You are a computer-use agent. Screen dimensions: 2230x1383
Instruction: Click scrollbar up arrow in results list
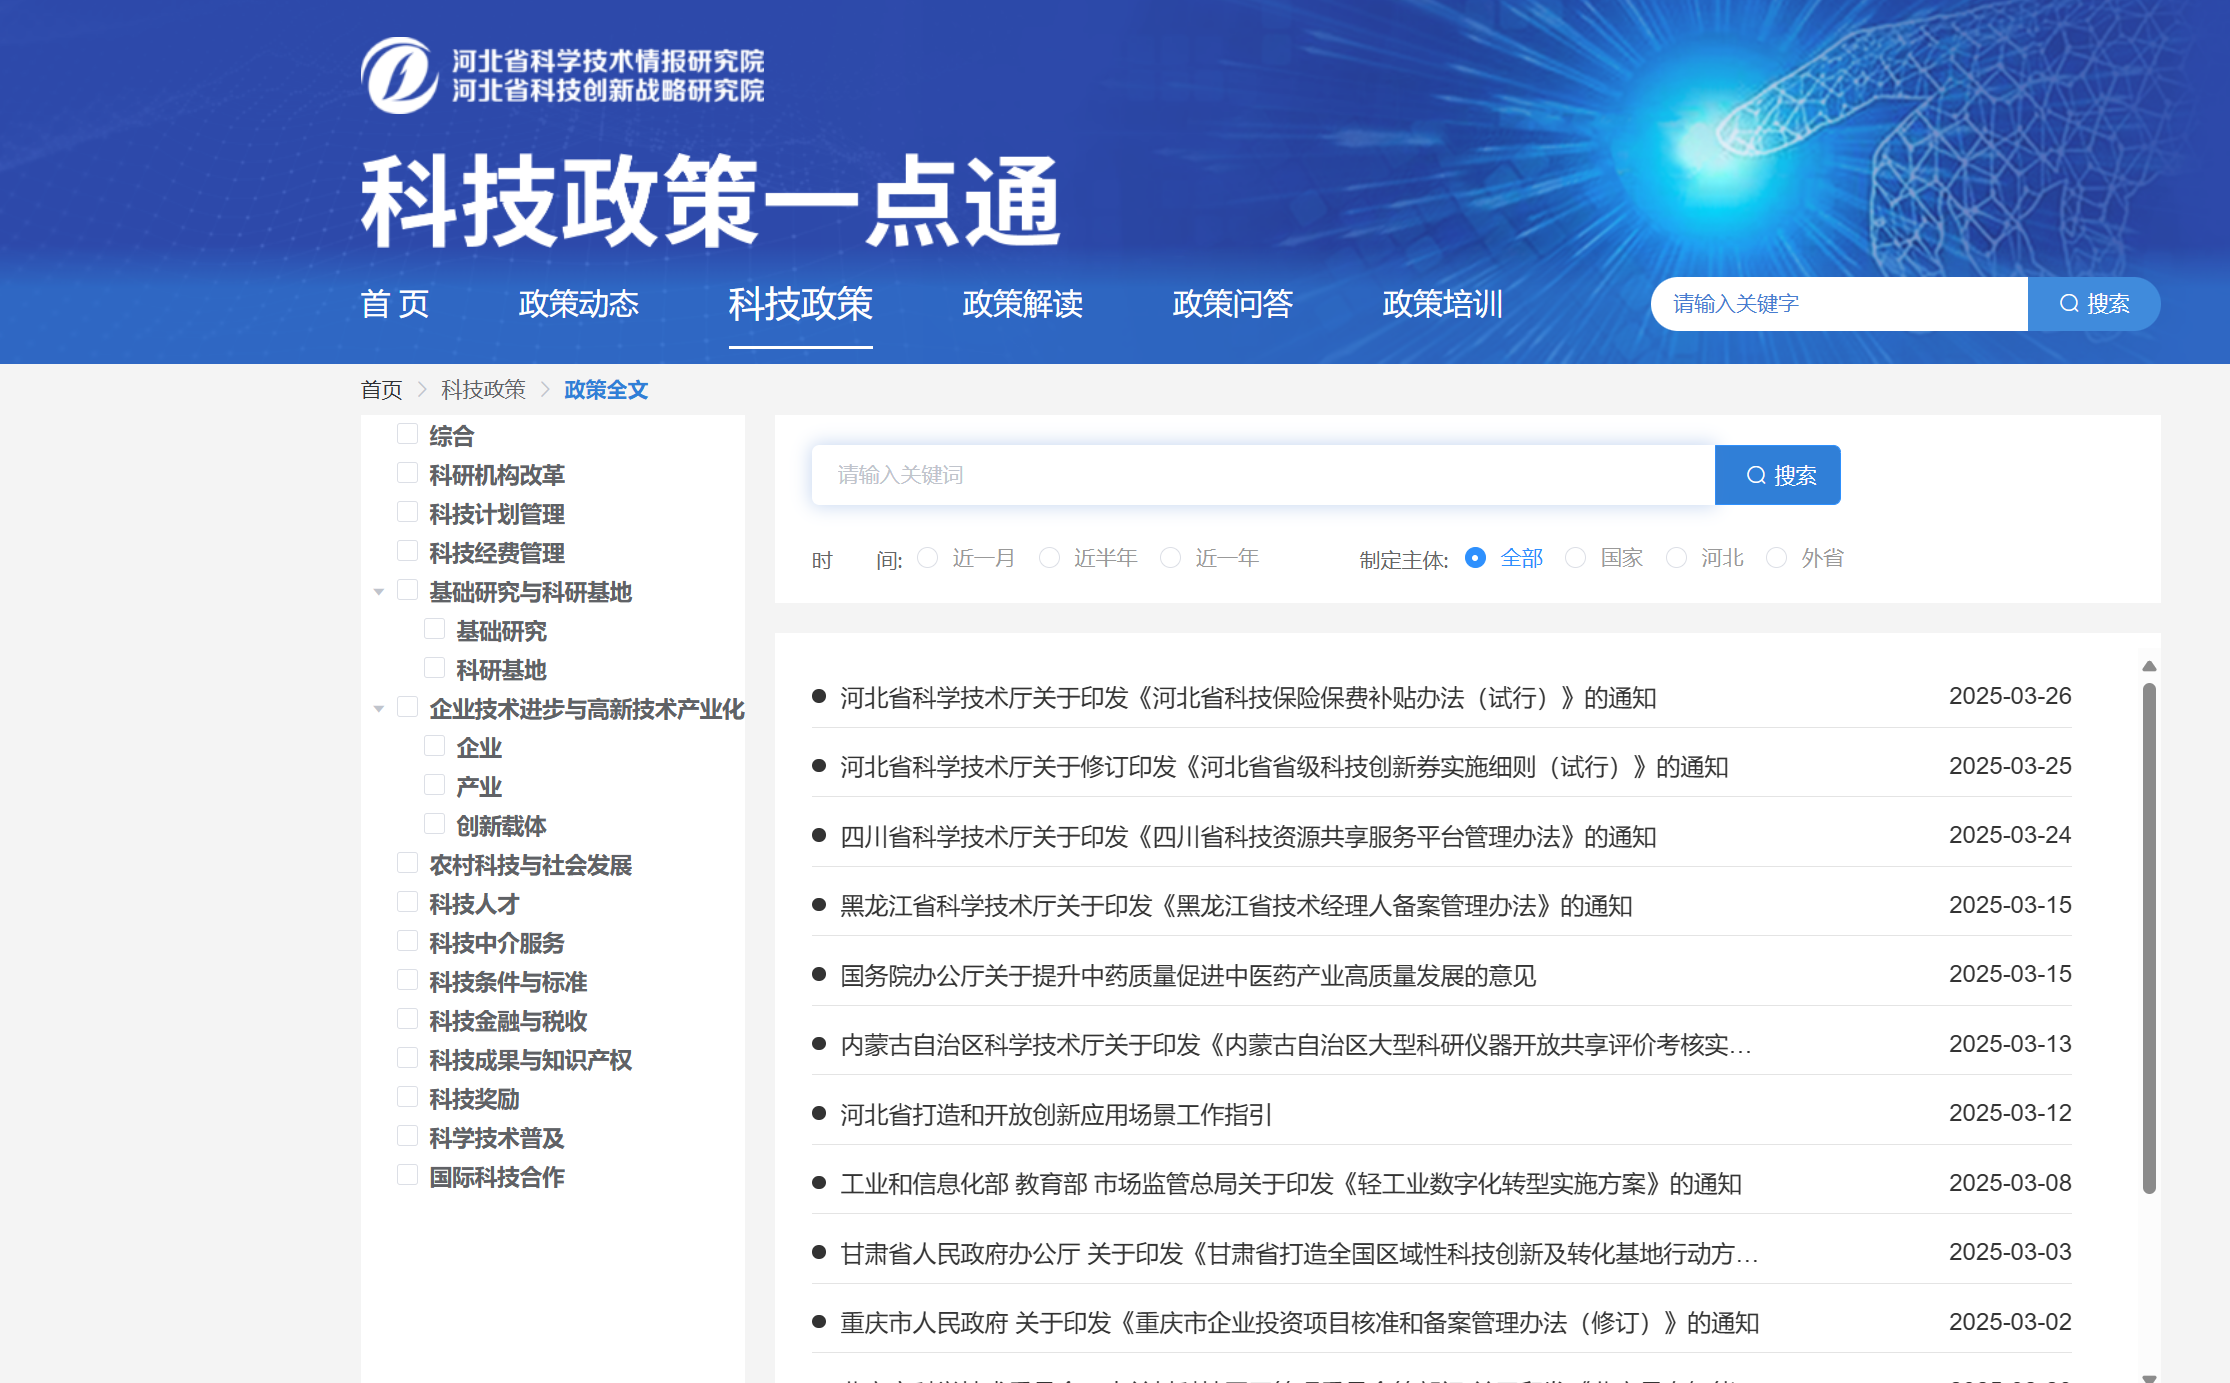2148,666
